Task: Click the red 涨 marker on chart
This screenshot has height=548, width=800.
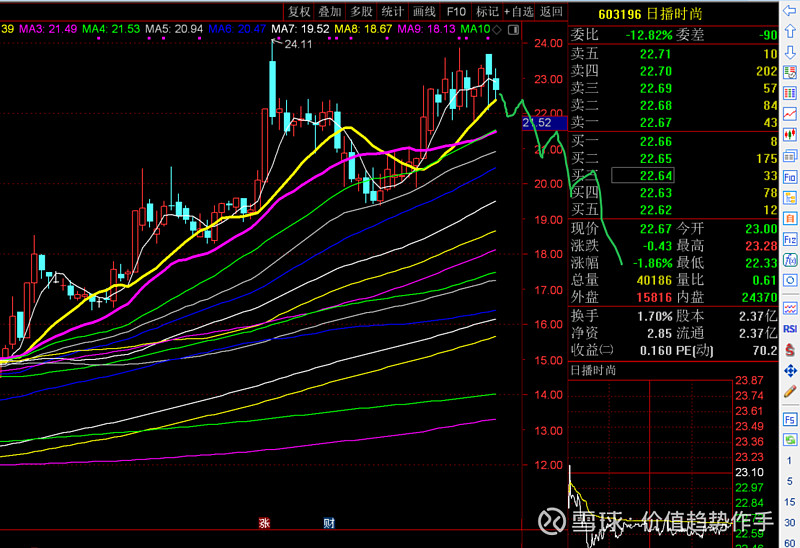Action: (264, 523)
